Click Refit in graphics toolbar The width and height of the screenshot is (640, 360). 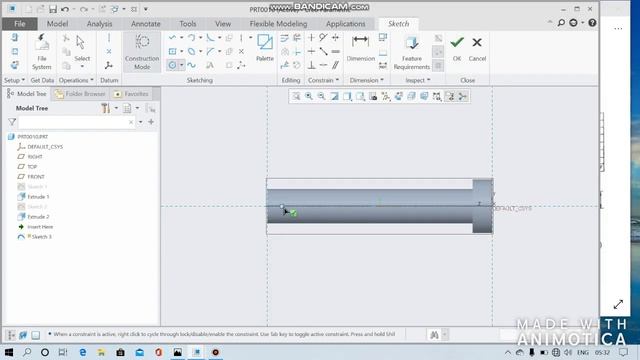click(x=296, y=96)
